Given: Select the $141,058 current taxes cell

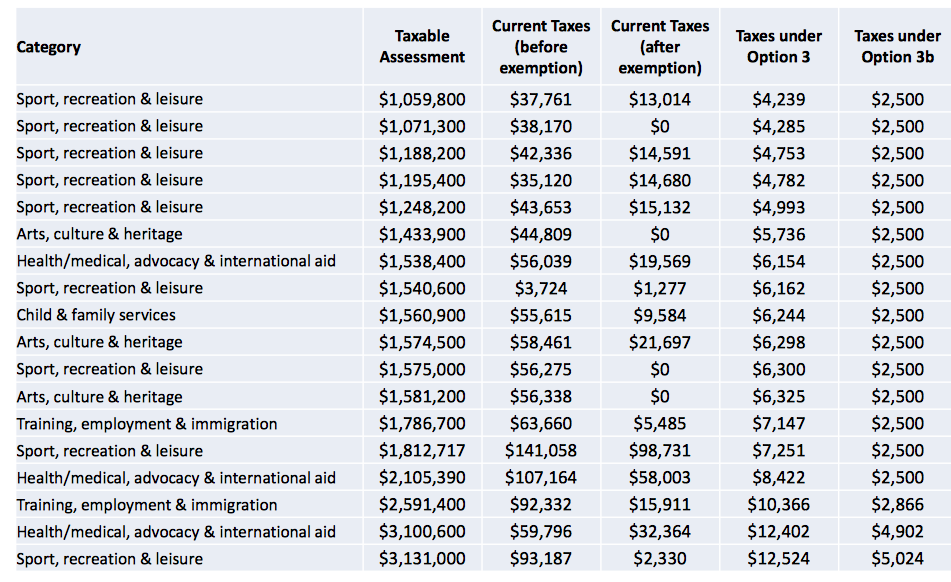Looking at the screenshot, I should pos(541,451).
